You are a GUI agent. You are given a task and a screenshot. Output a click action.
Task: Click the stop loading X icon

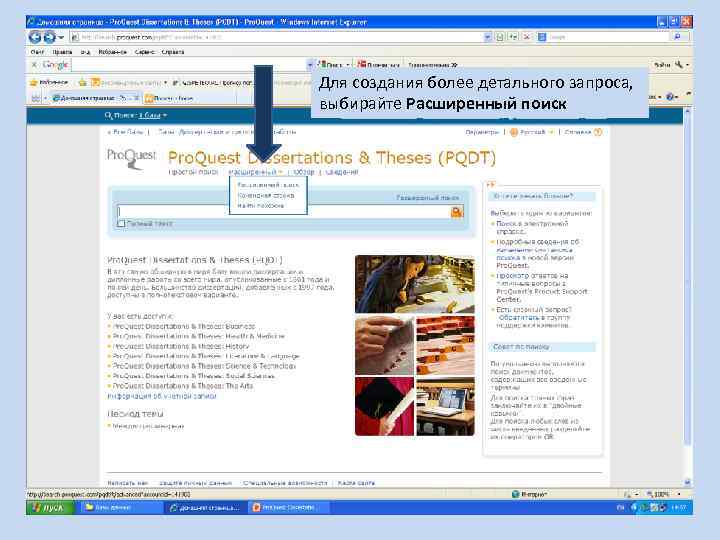click(x=527, y=37)
